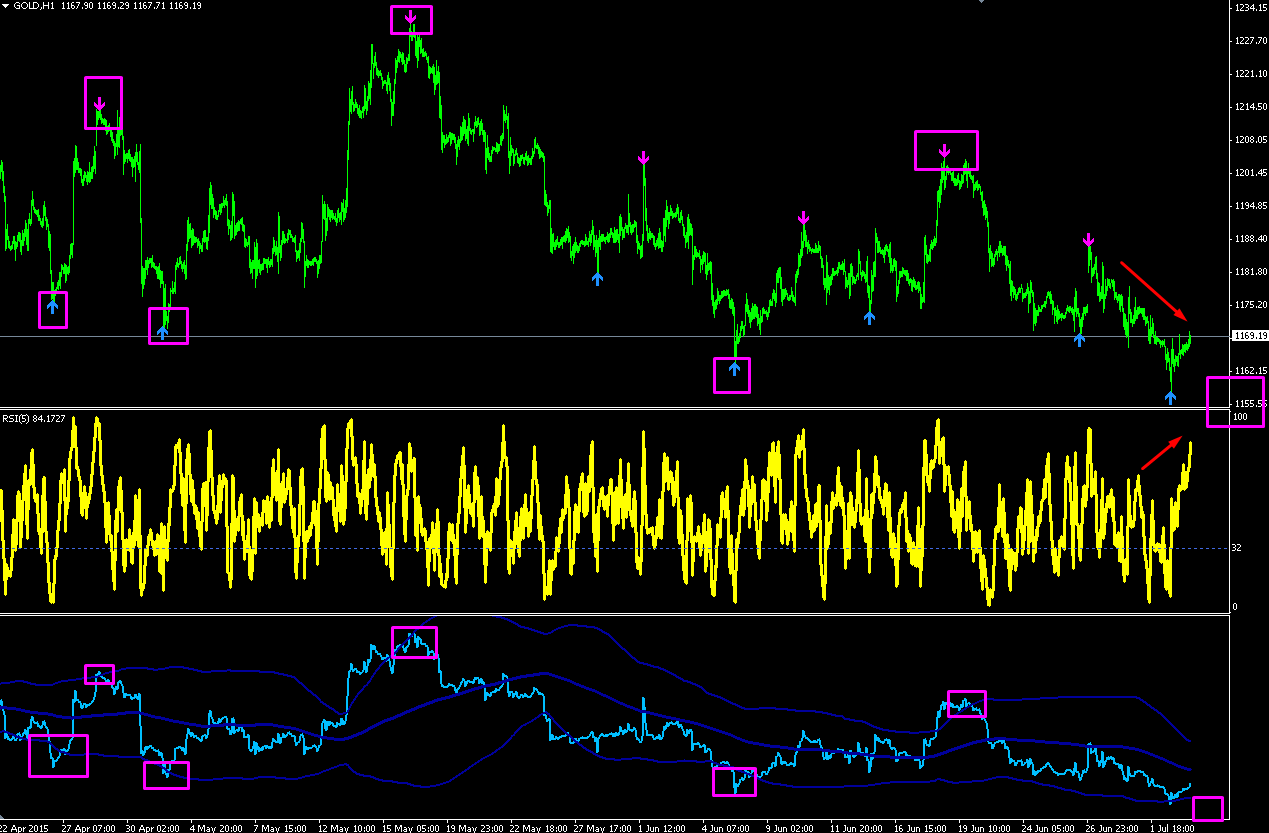Click the 15 May 05:00 time label
The width and height of the screenshot is (1269, 833).
(410, 827)
